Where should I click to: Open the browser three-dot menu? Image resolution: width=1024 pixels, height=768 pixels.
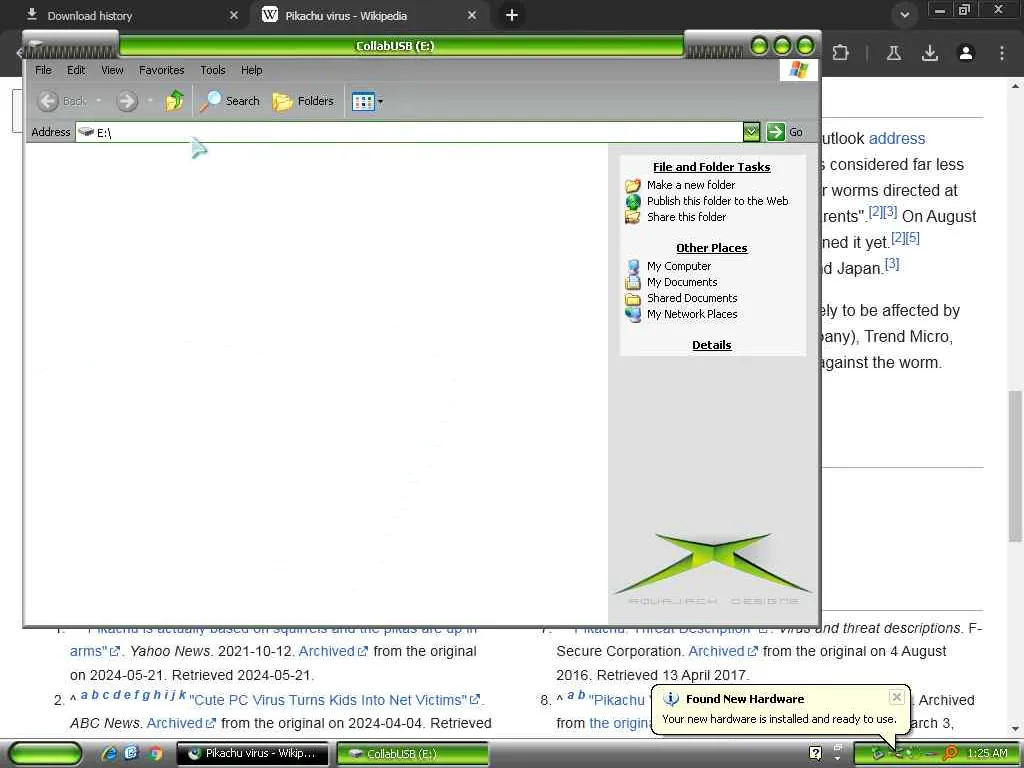(x=1002, y=53)
